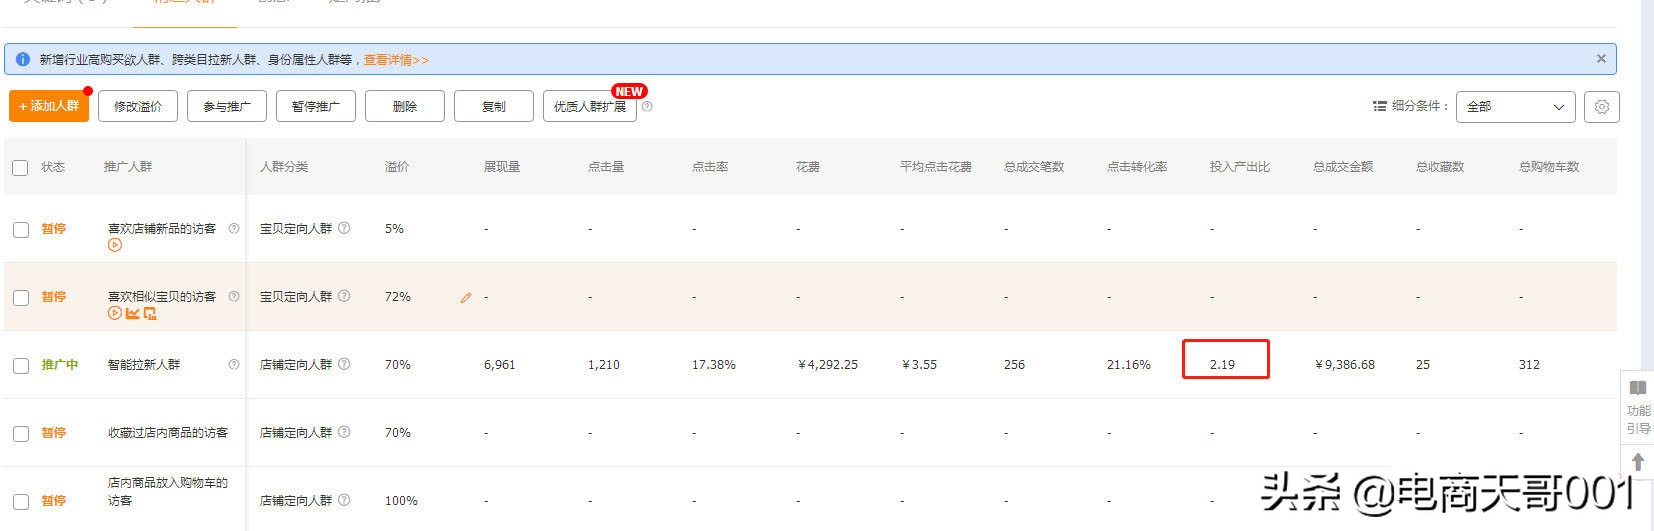Click the 展现量 column header

point(502,167)
